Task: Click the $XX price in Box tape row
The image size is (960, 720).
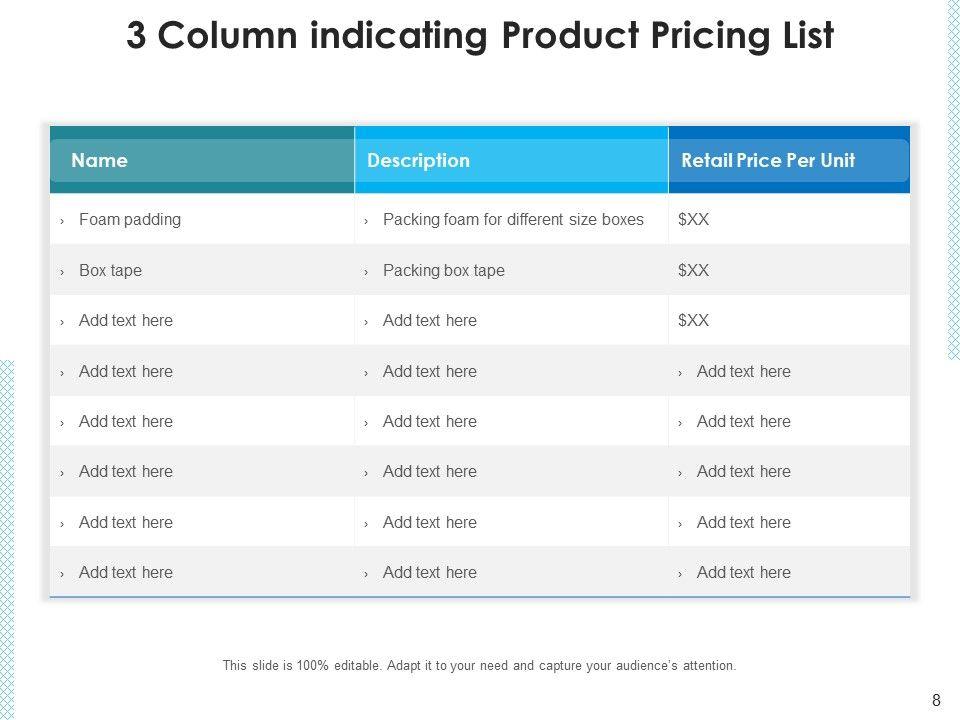Action: [693, 270]
